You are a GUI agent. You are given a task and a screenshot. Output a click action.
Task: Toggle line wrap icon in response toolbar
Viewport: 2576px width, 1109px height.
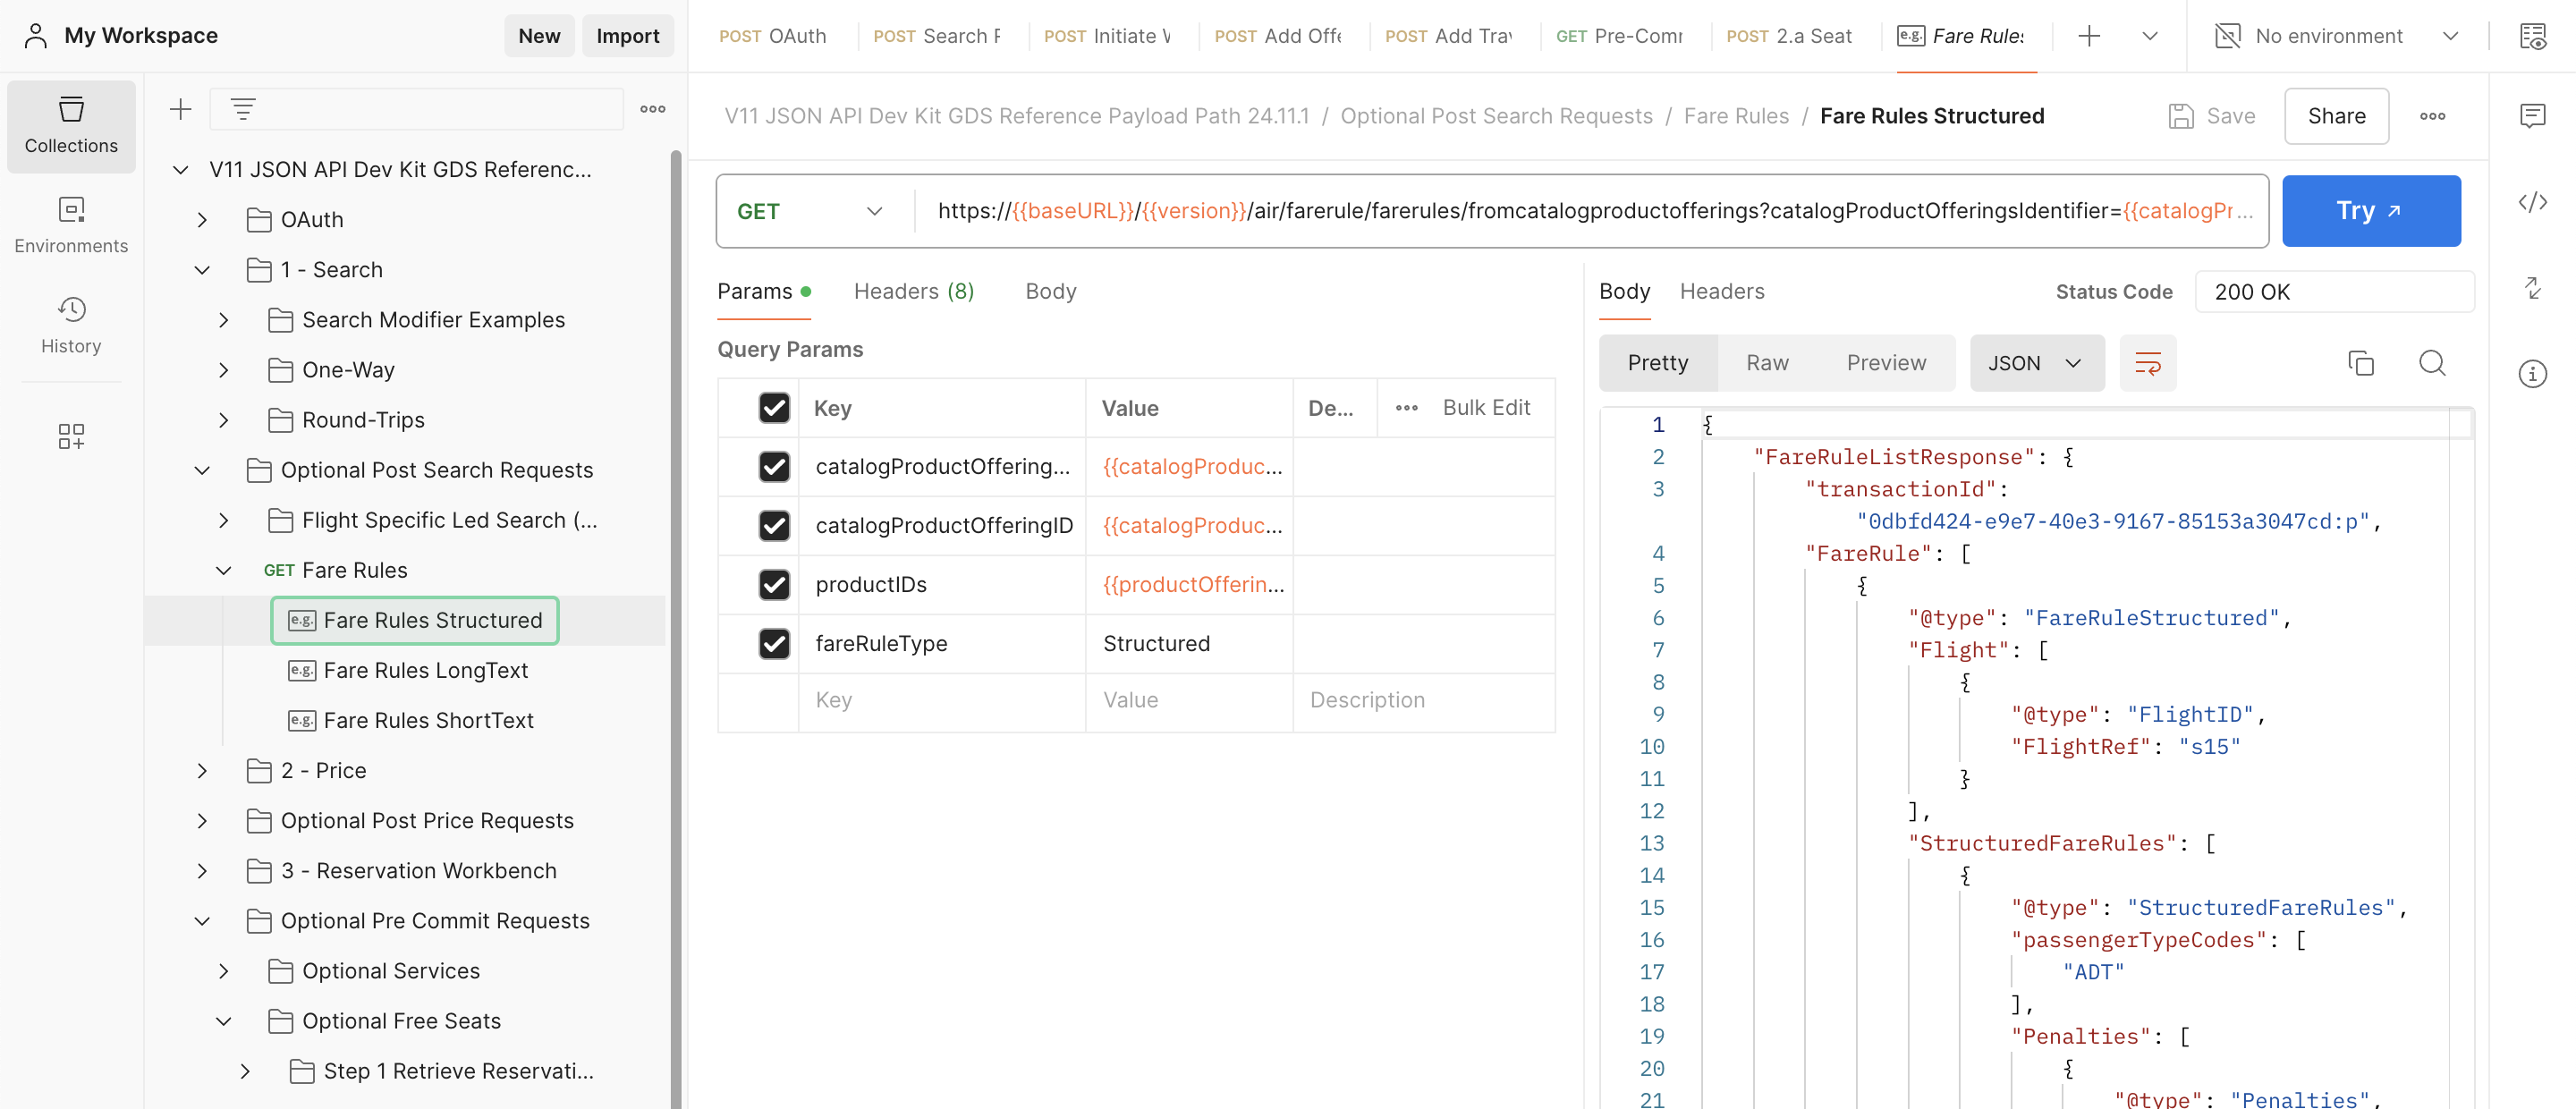pyautogui.click(x=2147, y=363)
